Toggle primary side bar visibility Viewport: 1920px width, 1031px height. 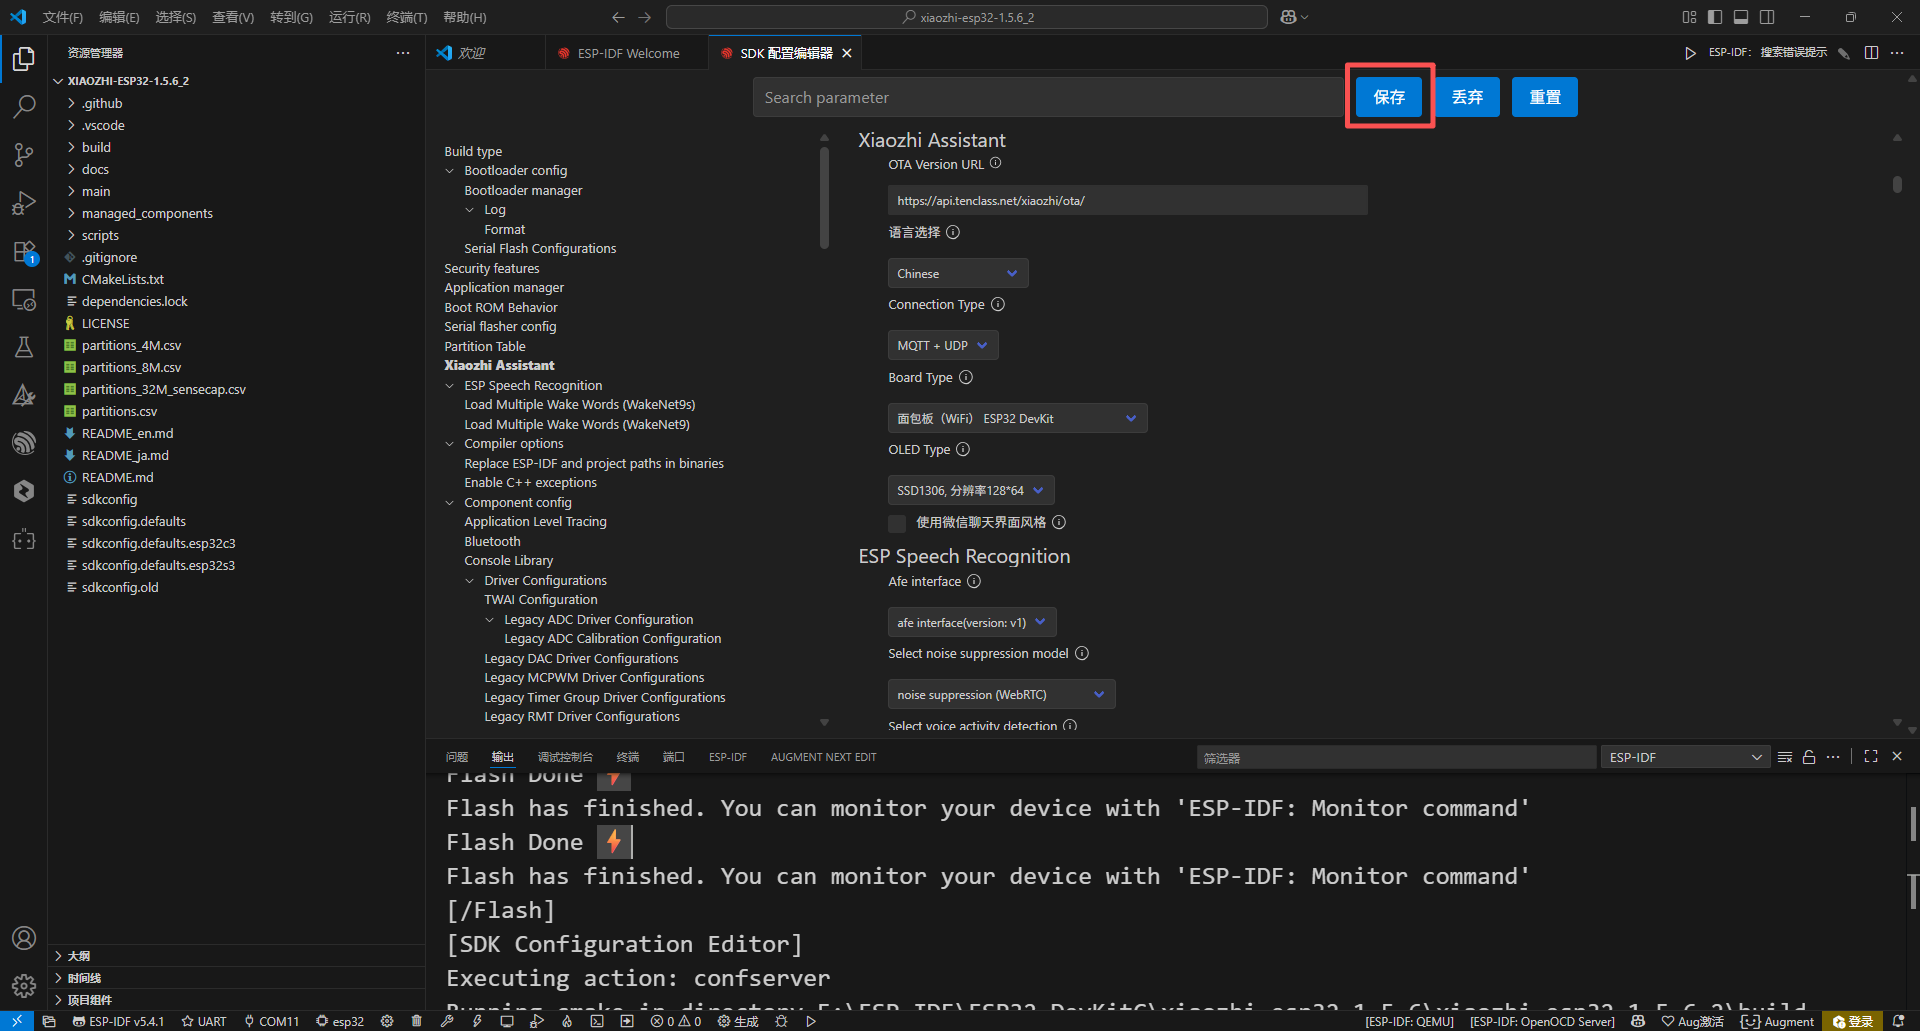coord(1715,17)
